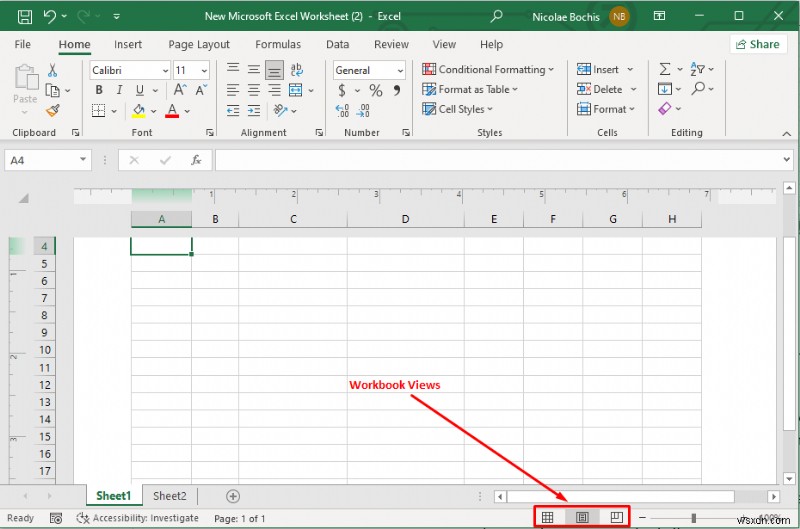Image resolution: width=800 pixels, height=529 pixels.
Task: Toggle Center horizontal text alignment
Action: 254,90
